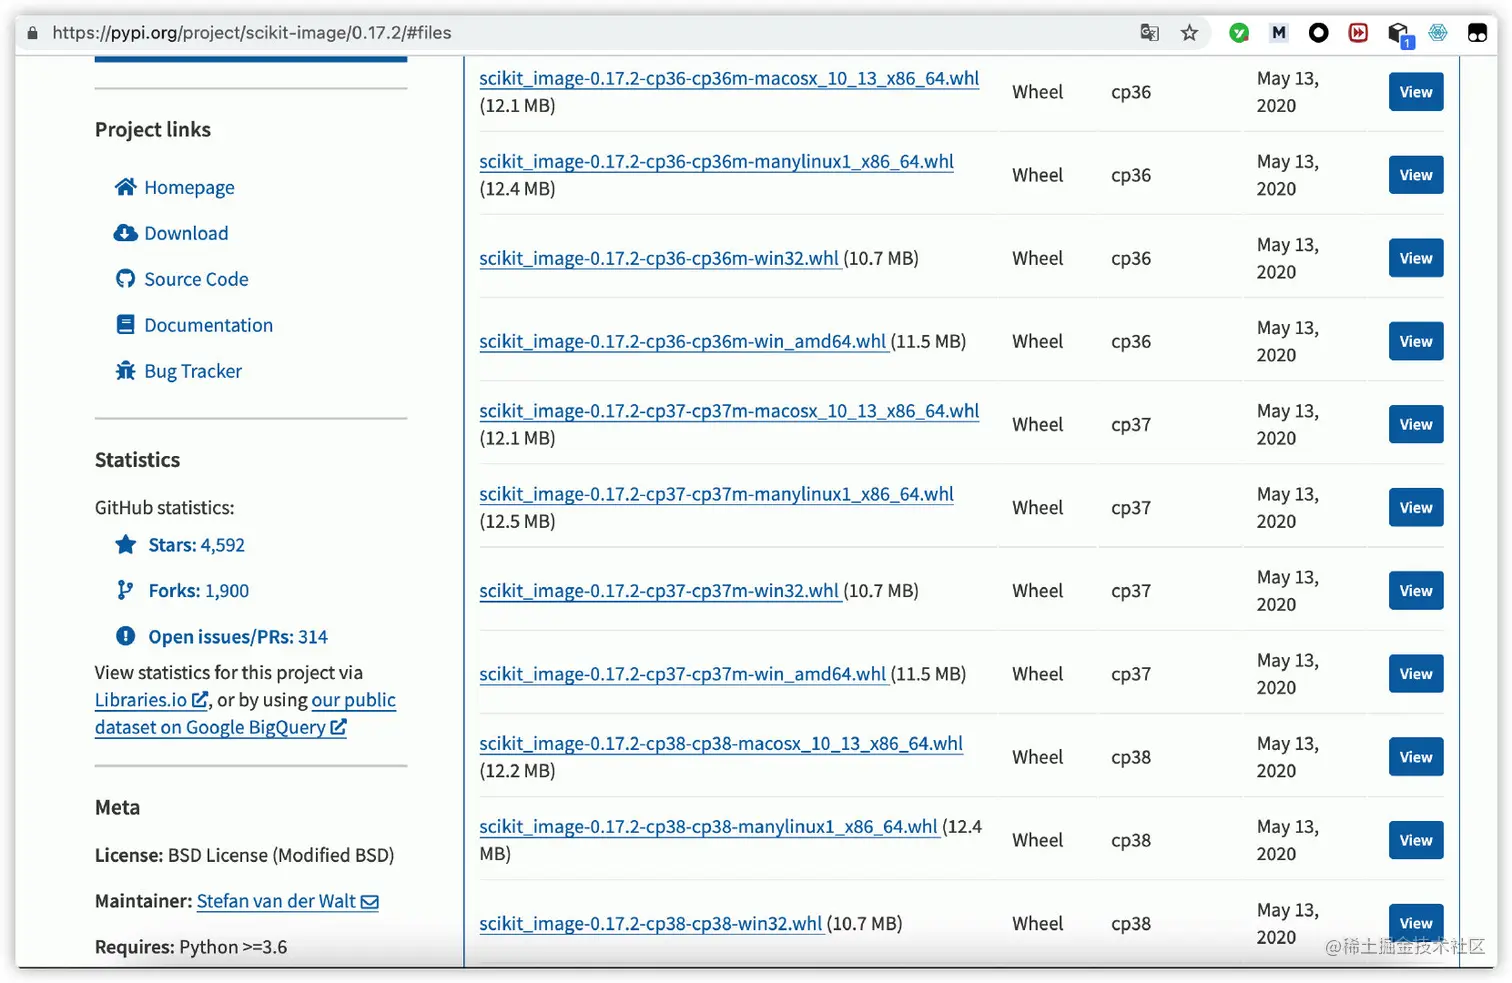Click View for cp36m-win_amd64 wheel row
Viewport: 1512px width, 983px height.
(1416, 341)
